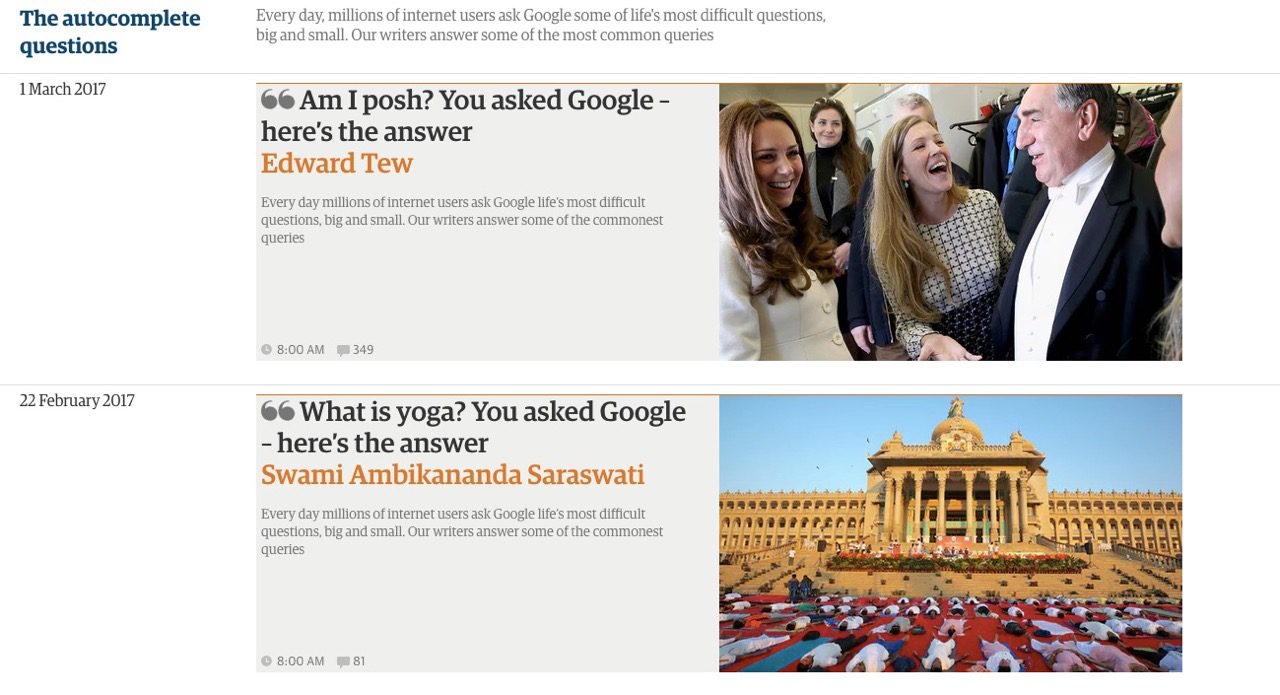Click 'The autocomplete questions' series title
Screen dimensions: 1280x695
[110, 32]
